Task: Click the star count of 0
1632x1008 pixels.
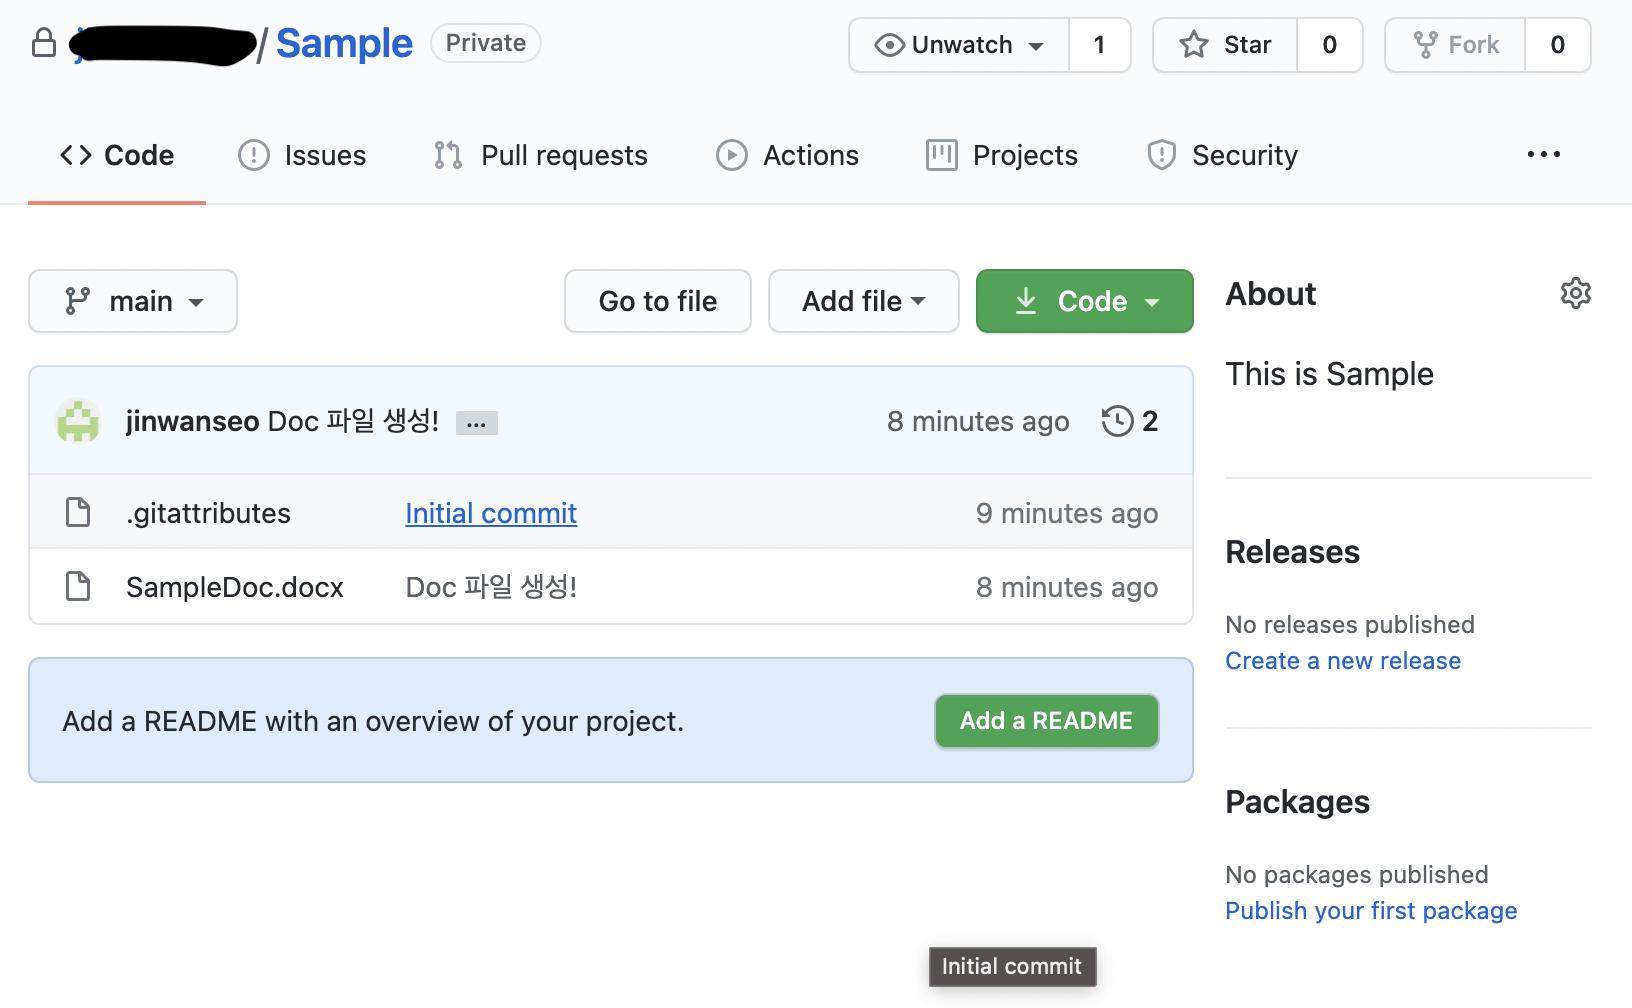Action: click(x=1329, y=45)
